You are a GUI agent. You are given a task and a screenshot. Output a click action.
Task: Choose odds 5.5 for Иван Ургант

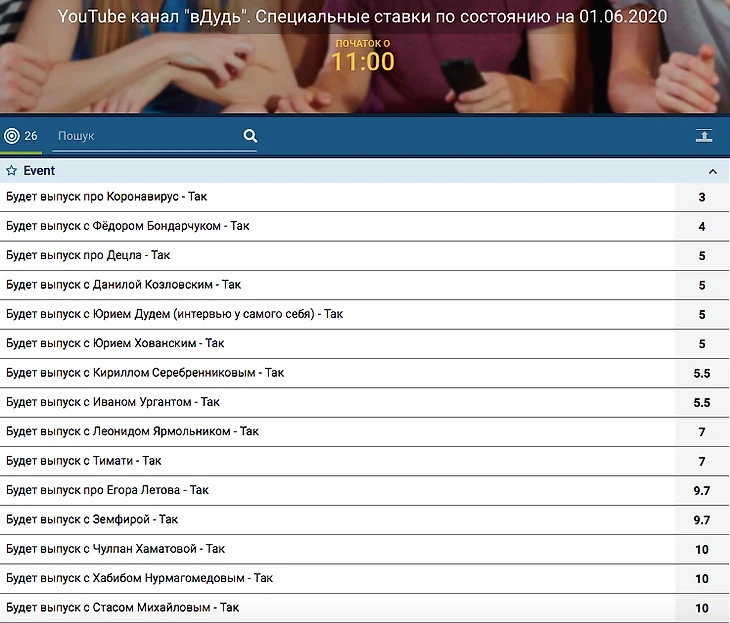(x=702, y=403)
